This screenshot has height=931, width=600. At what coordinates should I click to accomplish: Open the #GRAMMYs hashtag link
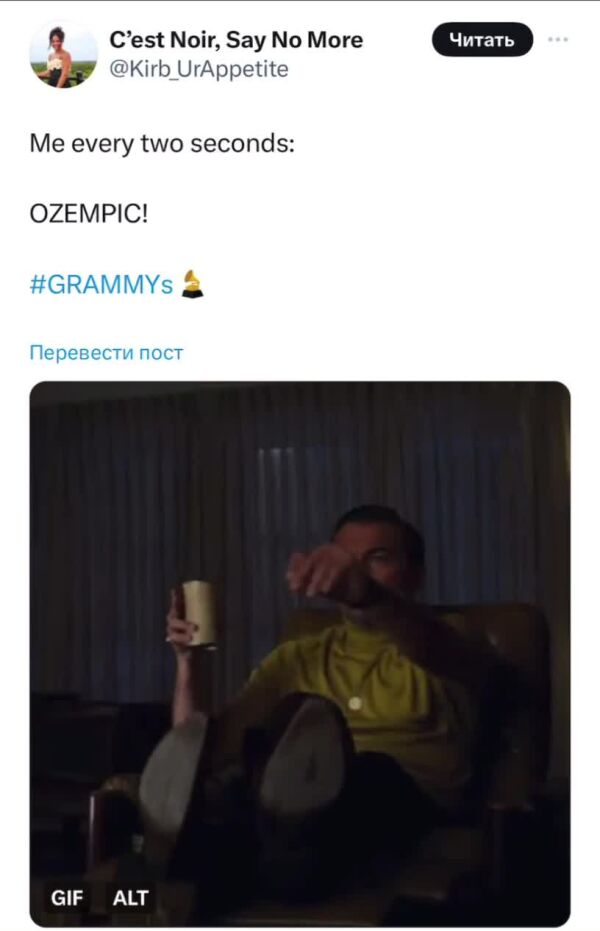tap(101, 284)
